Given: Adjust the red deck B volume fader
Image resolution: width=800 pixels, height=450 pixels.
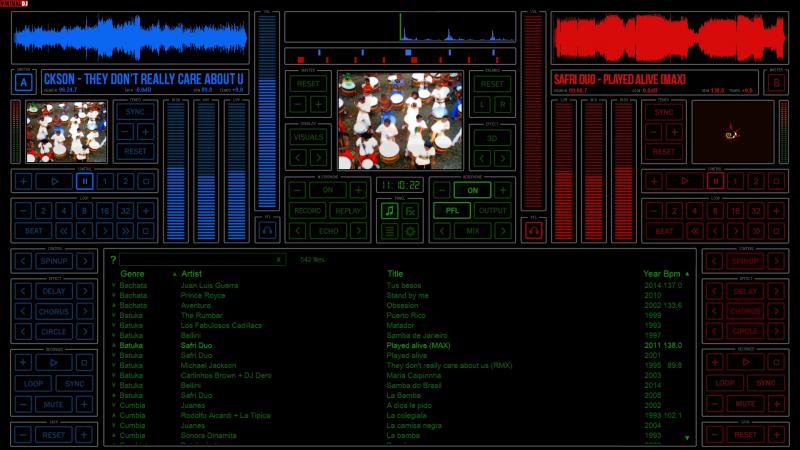Looking at the screenshot, I should click(x=533, y=112).
